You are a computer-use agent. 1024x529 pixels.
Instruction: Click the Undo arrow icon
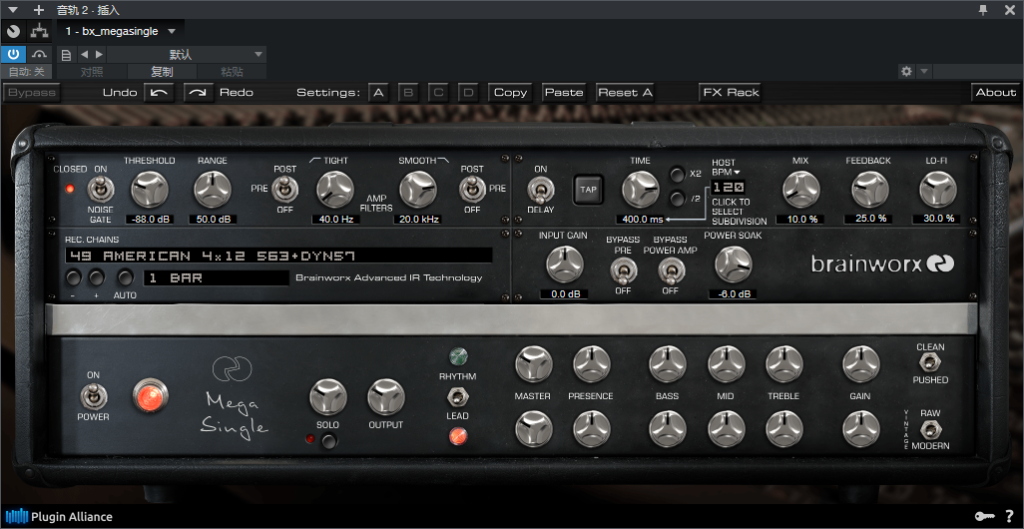click(160, 93)
